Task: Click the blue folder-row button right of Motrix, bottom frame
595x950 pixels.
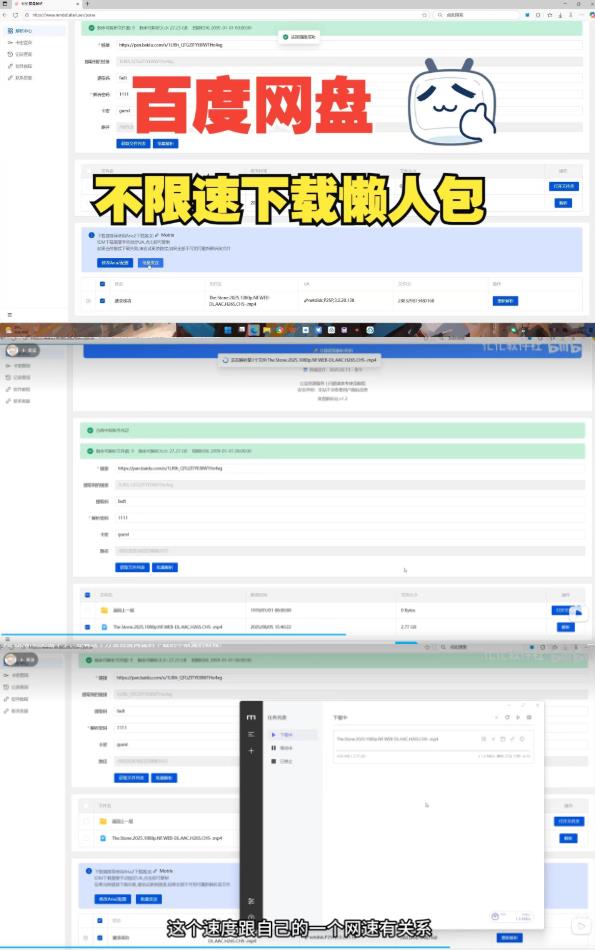Action: click(568, 822)
